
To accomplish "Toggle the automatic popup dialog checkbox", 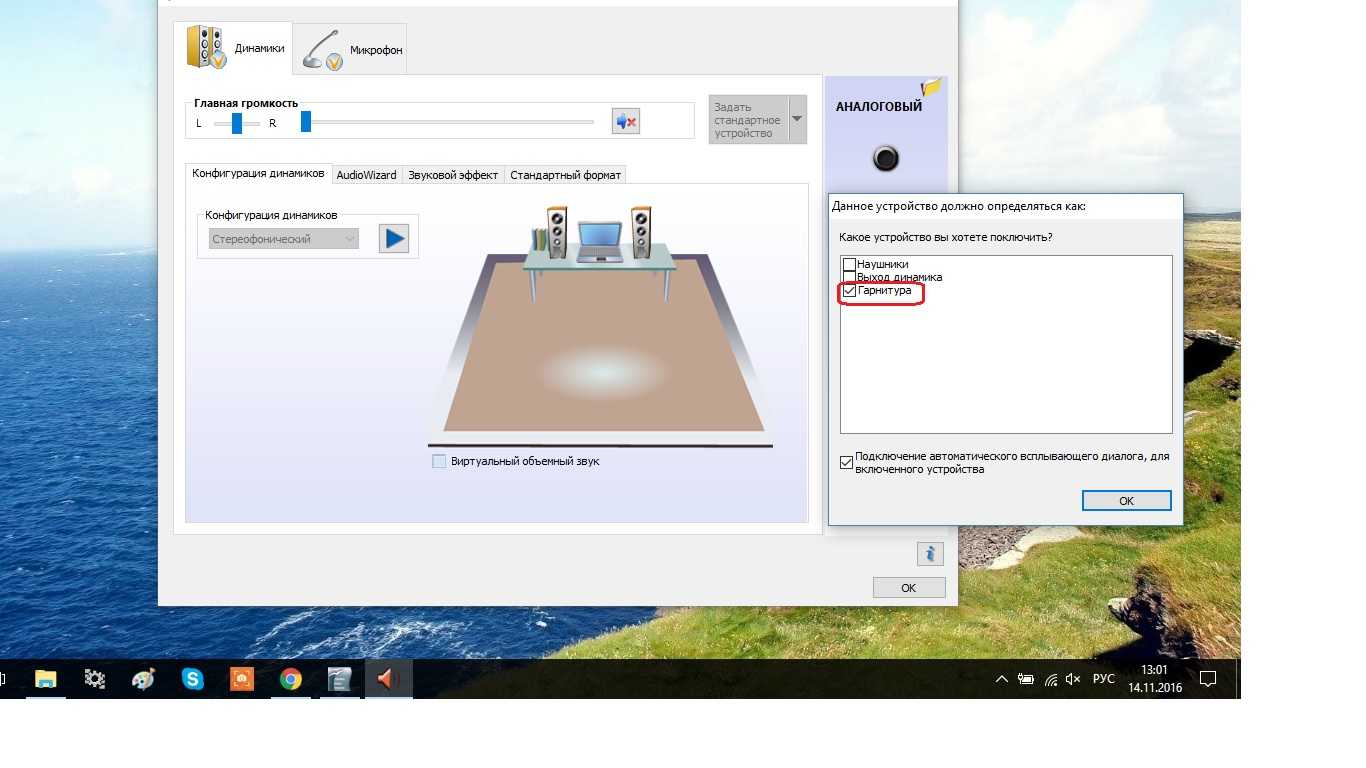I will pos(847,462).
